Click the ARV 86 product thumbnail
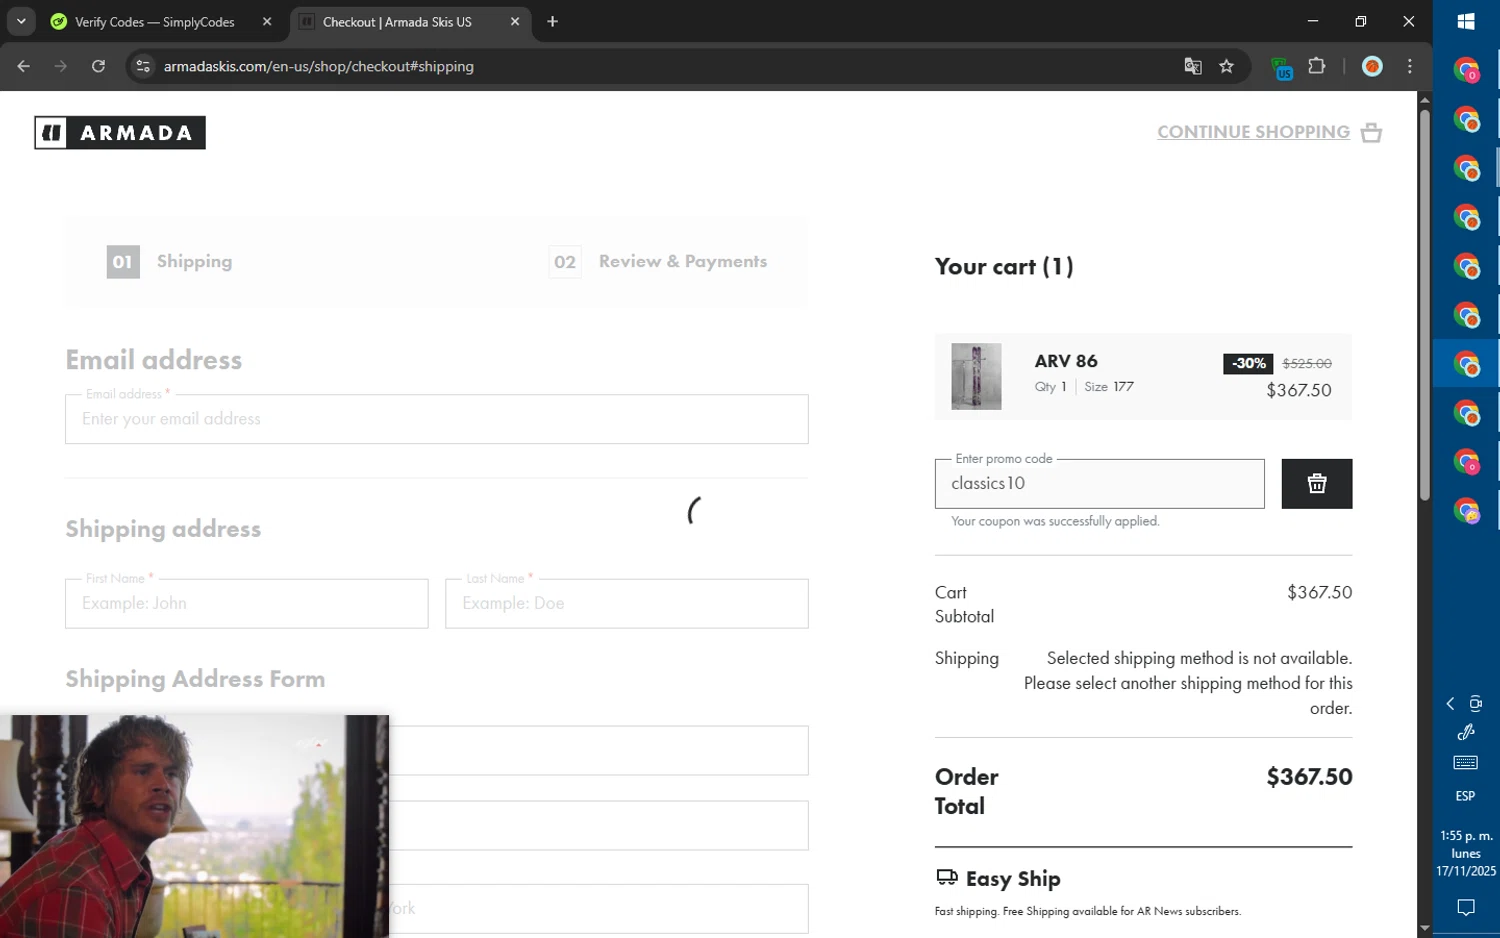1500x938 pixels. coord(976,377)
